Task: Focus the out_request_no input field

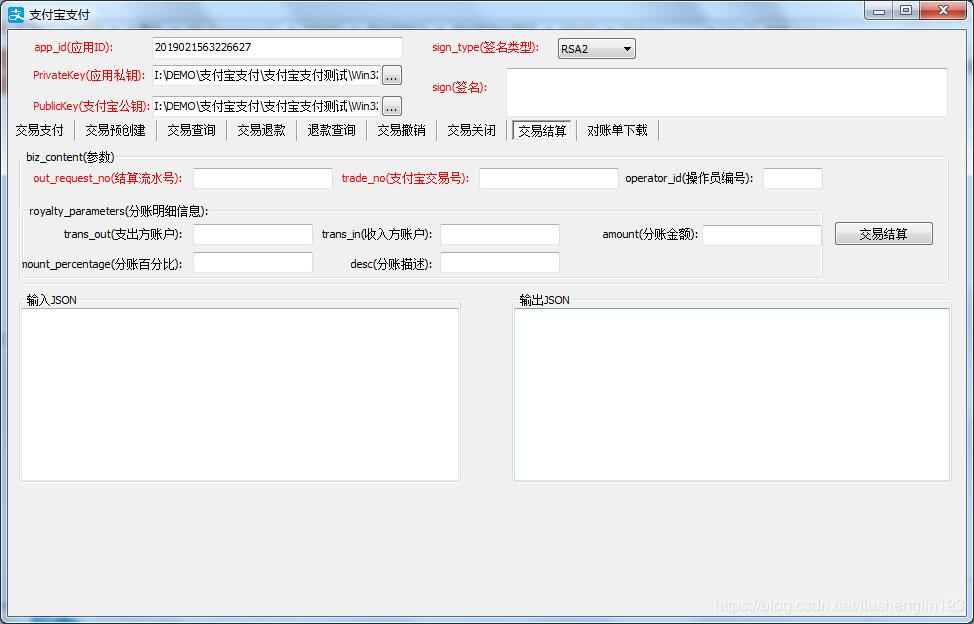Action: [x=263, y=178]
